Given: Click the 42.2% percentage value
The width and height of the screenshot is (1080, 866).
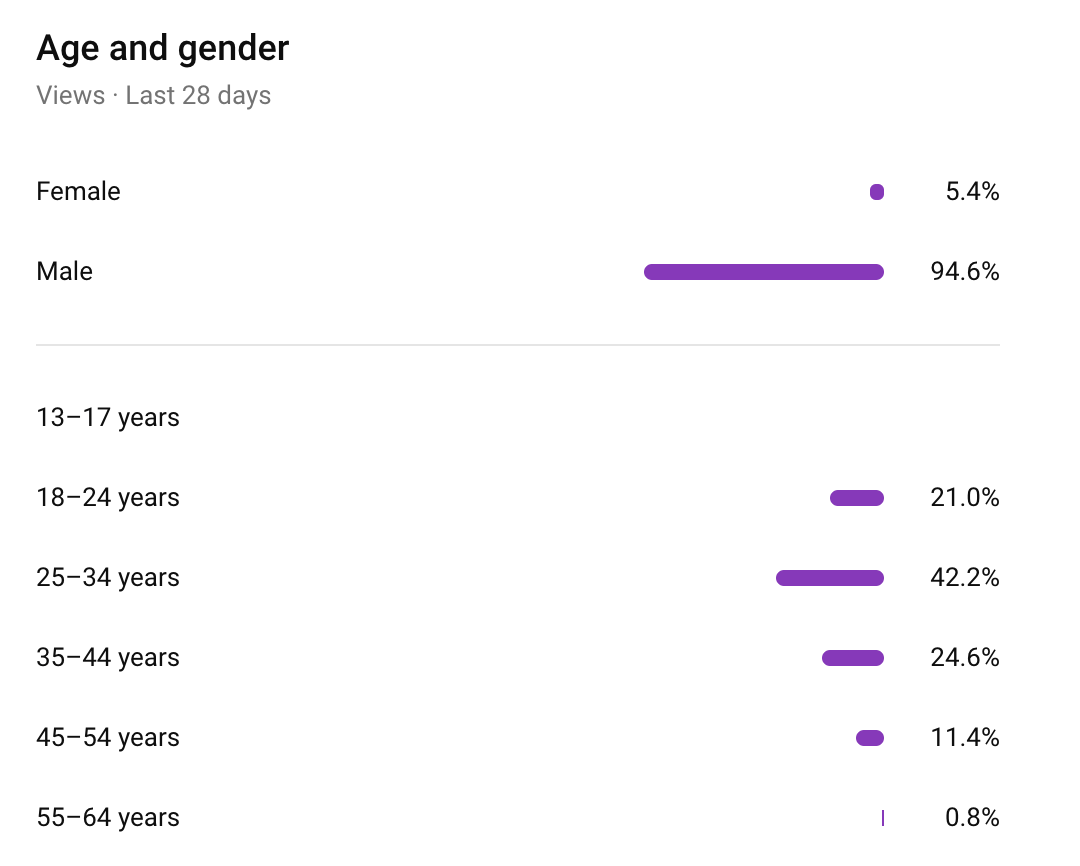Looking at the screenshot, I should coord(964,577).
